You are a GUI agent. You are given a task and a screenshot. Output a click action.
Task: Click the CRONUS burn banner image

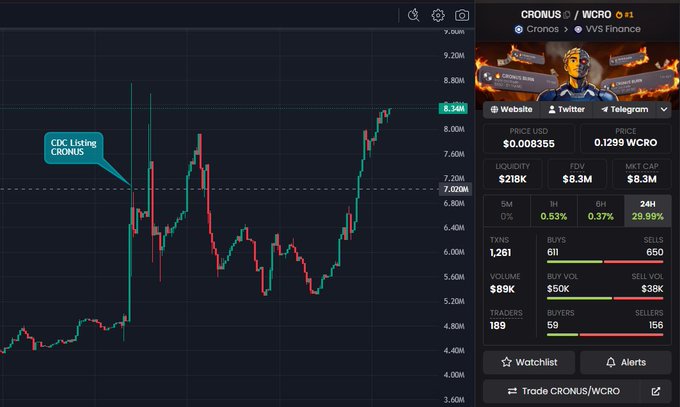pos(577,72)
